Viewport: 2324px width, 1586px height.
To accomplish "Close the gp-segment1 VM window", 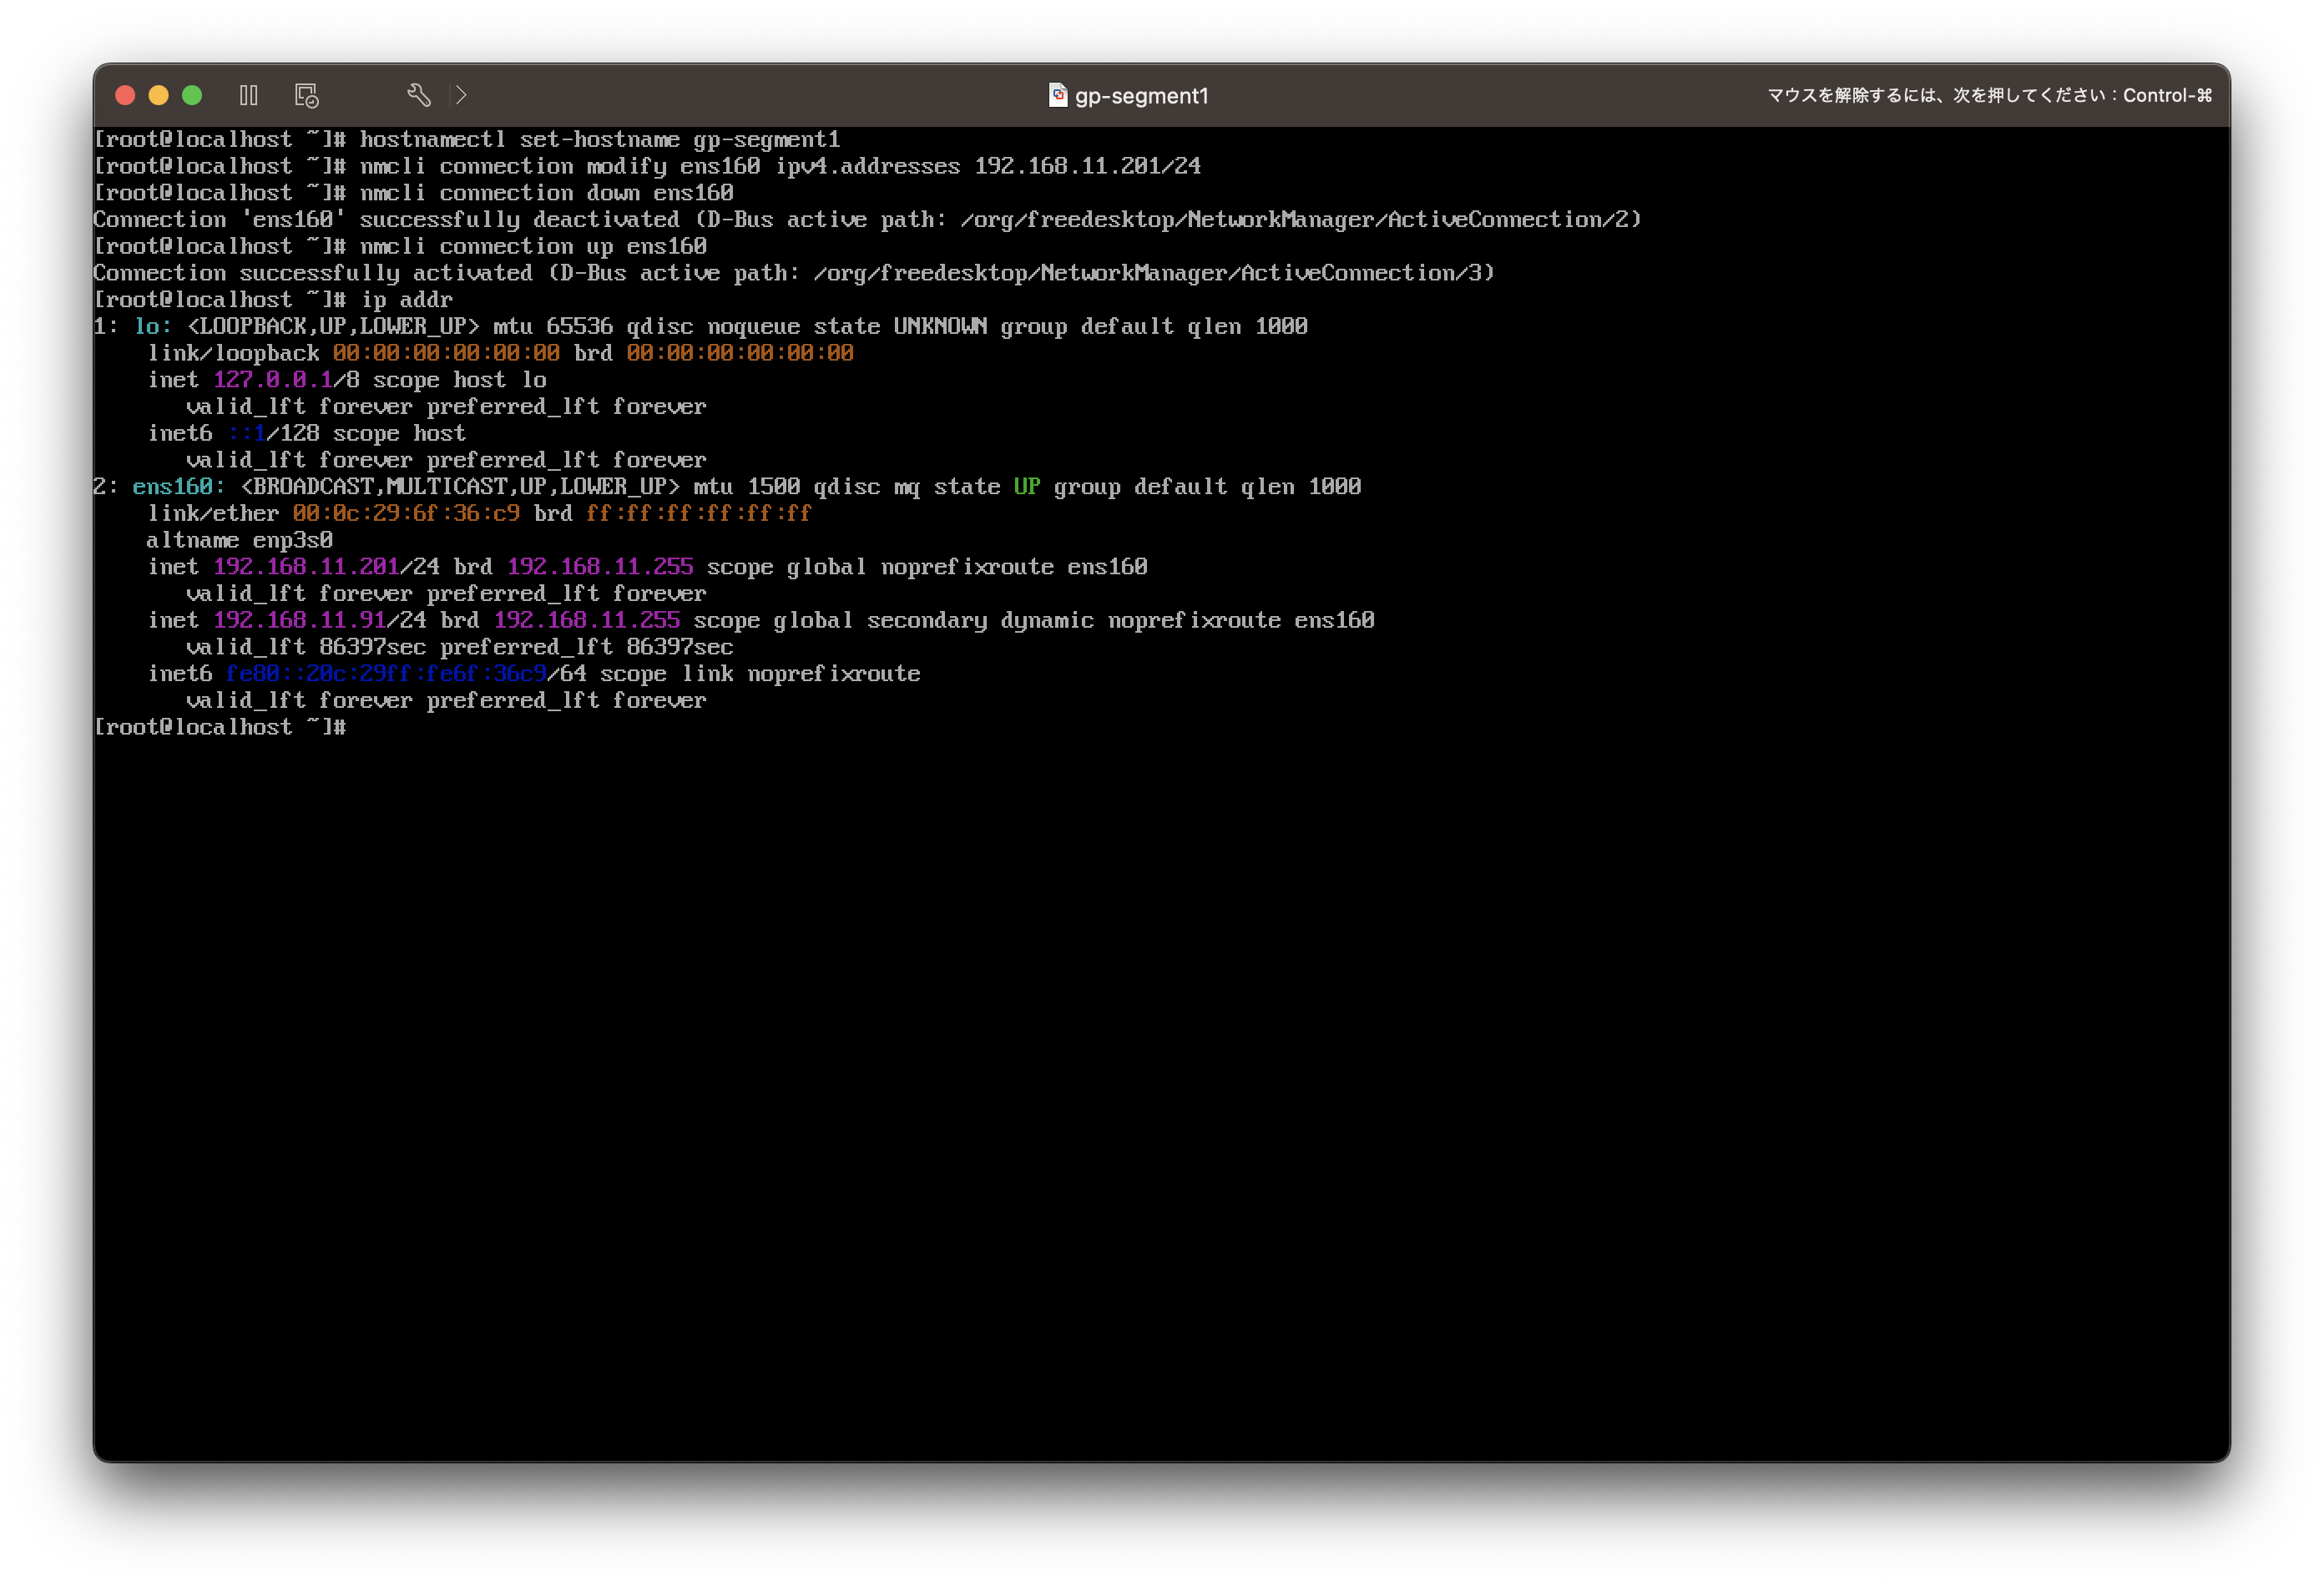I will (125, 95).
